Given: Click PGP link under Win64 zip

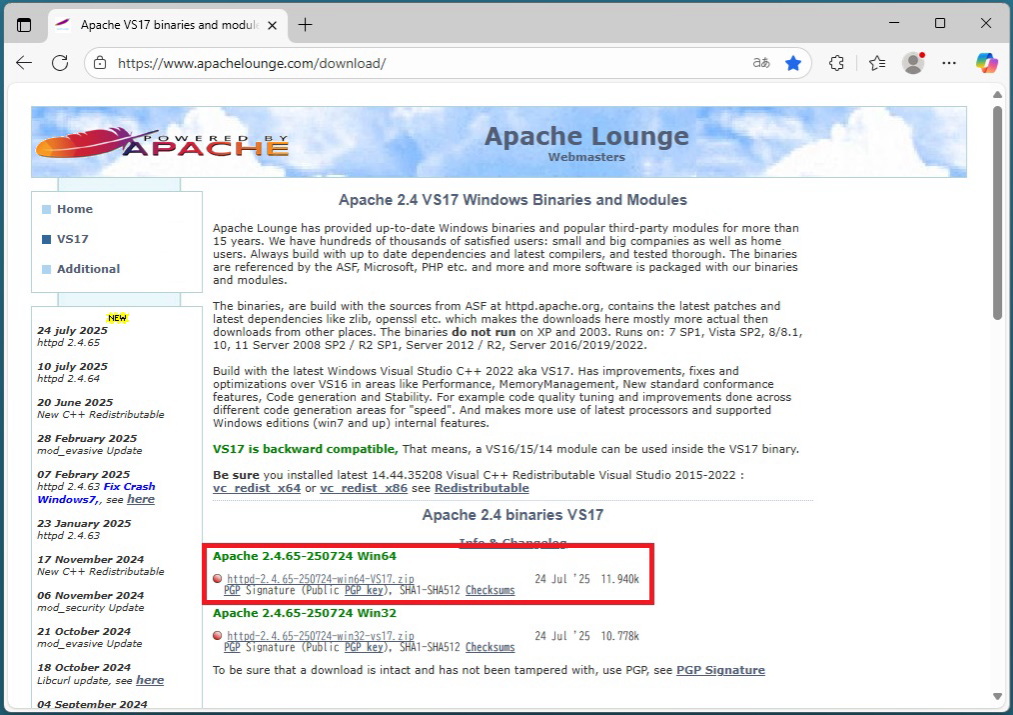Looking at the screenshot, I should click(232, 590).
